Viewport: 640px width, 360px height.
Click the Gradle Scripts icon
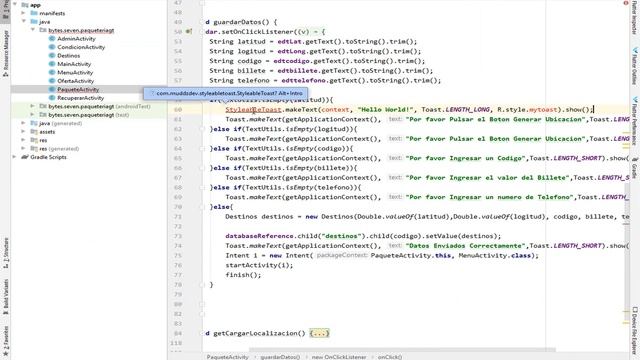pyautogui.click(x=25, y=157)
